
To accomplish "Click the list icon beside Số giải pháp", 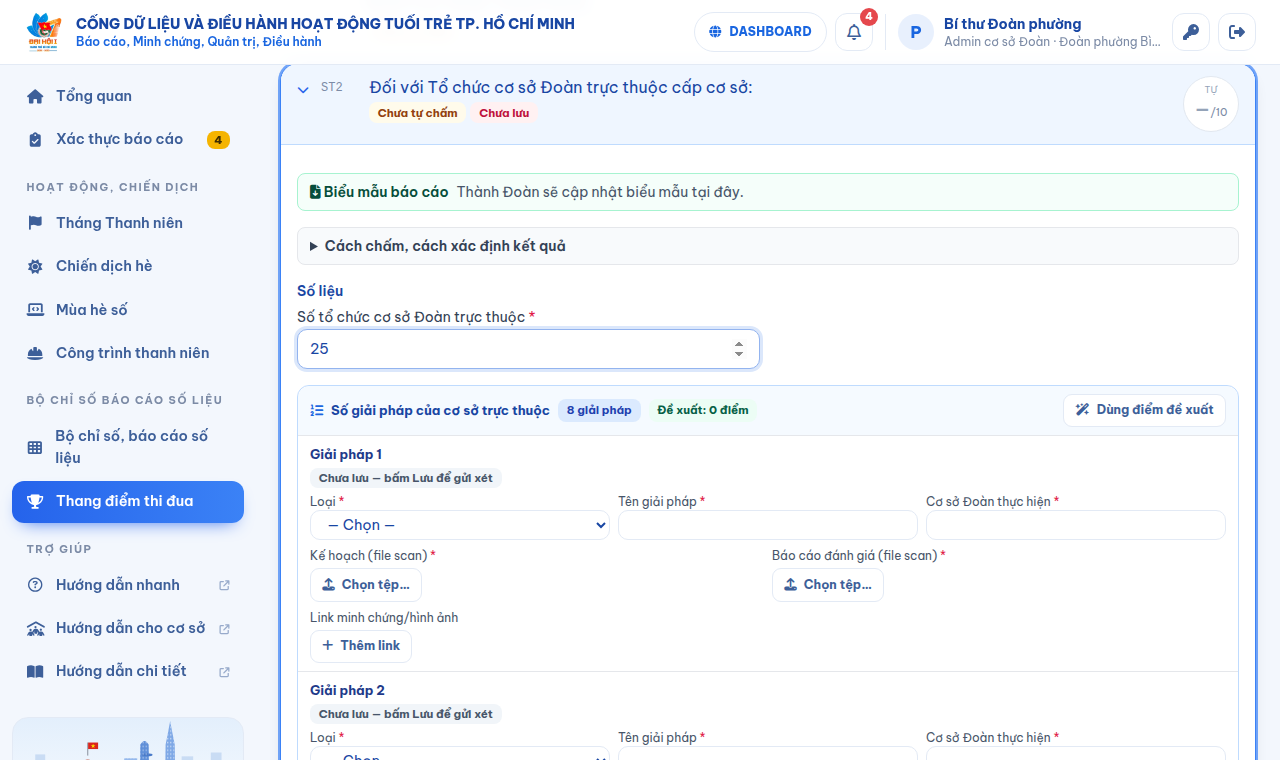I will coord(317,410).
